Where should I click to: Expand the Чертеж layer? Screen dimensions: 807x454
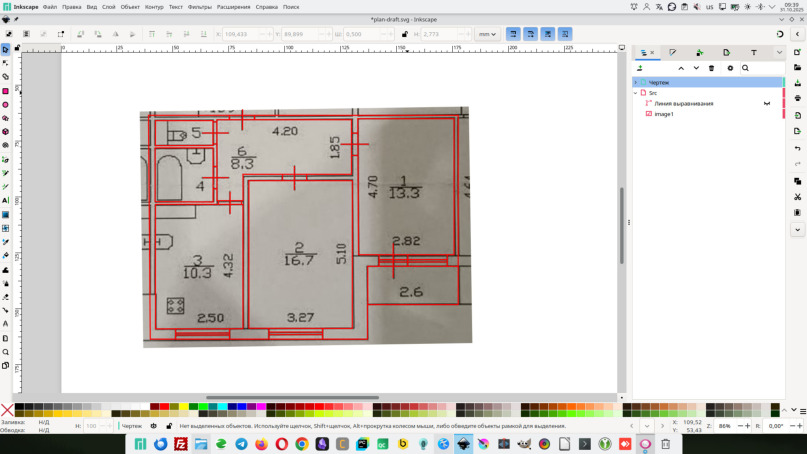coord(636,83)
